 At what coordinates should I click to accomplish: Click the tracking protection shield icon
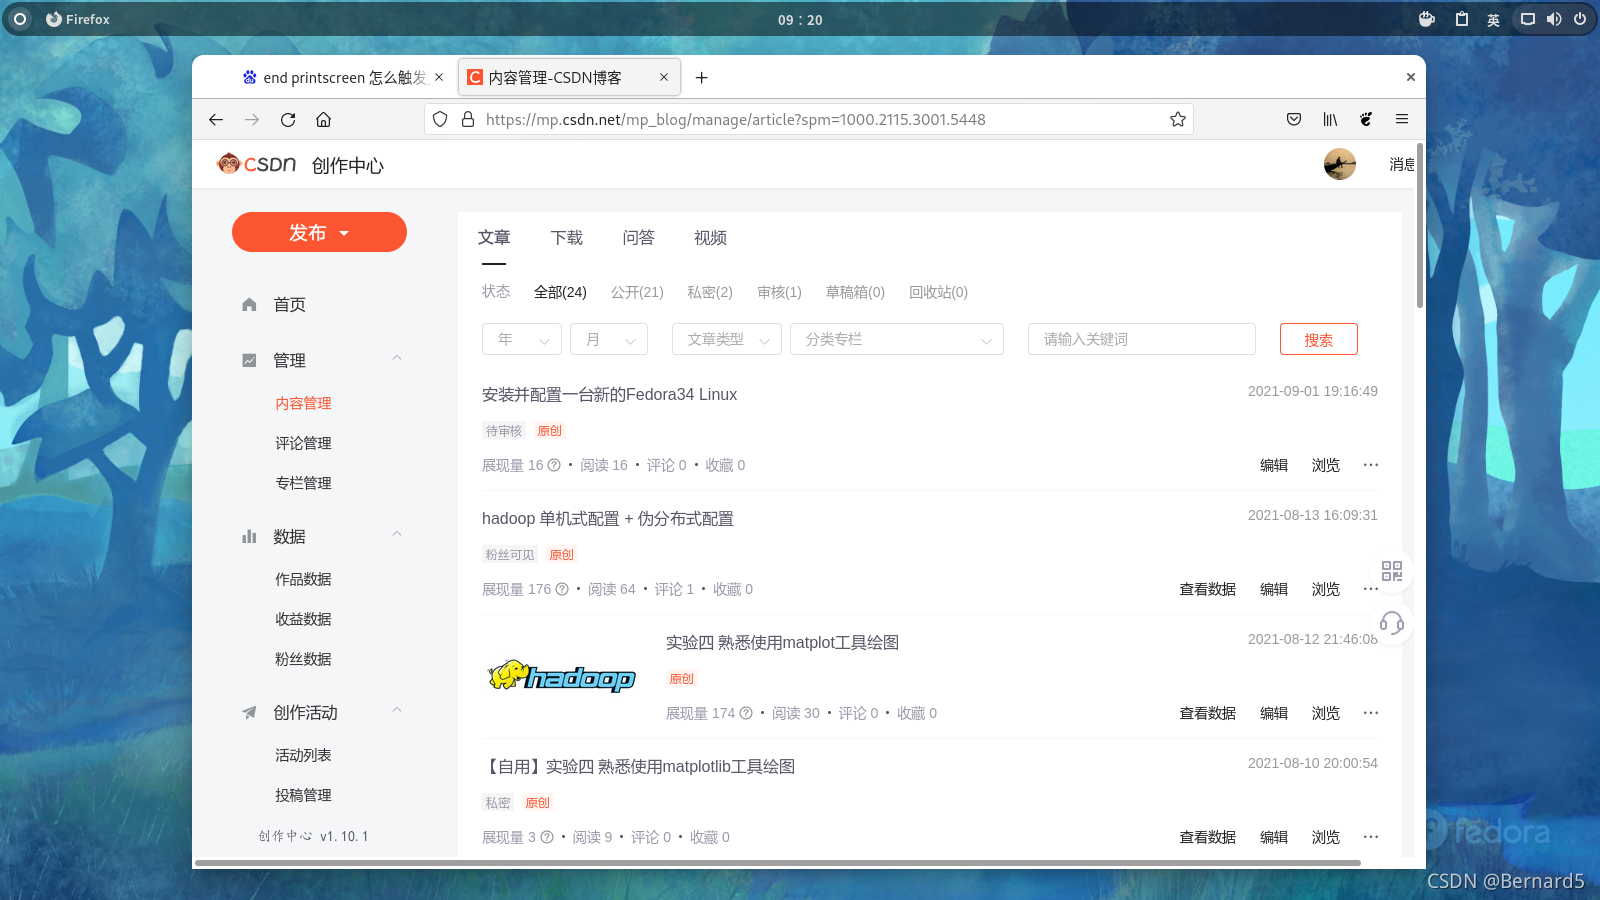click(x=440, y=119)
